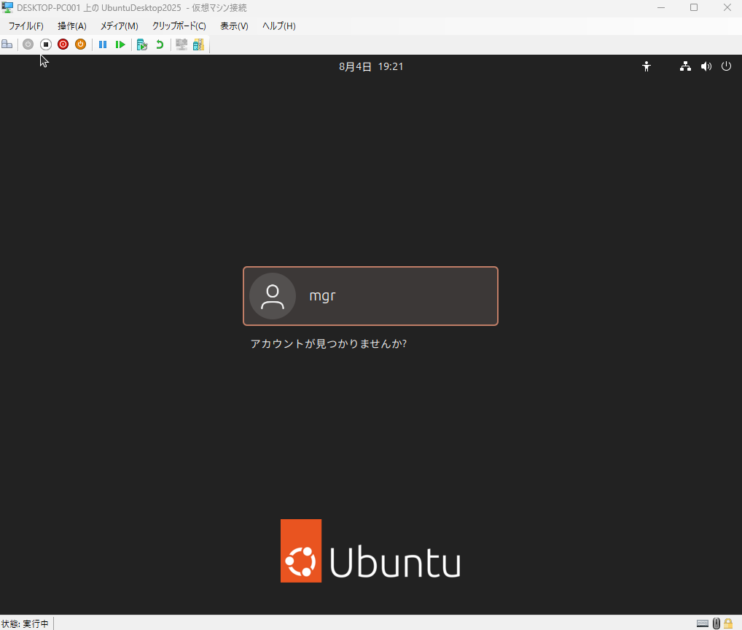Image resolution: width=742 pixels, height=630 pixels.
Task: Select the mgr user account
Action: coord(371,296)
